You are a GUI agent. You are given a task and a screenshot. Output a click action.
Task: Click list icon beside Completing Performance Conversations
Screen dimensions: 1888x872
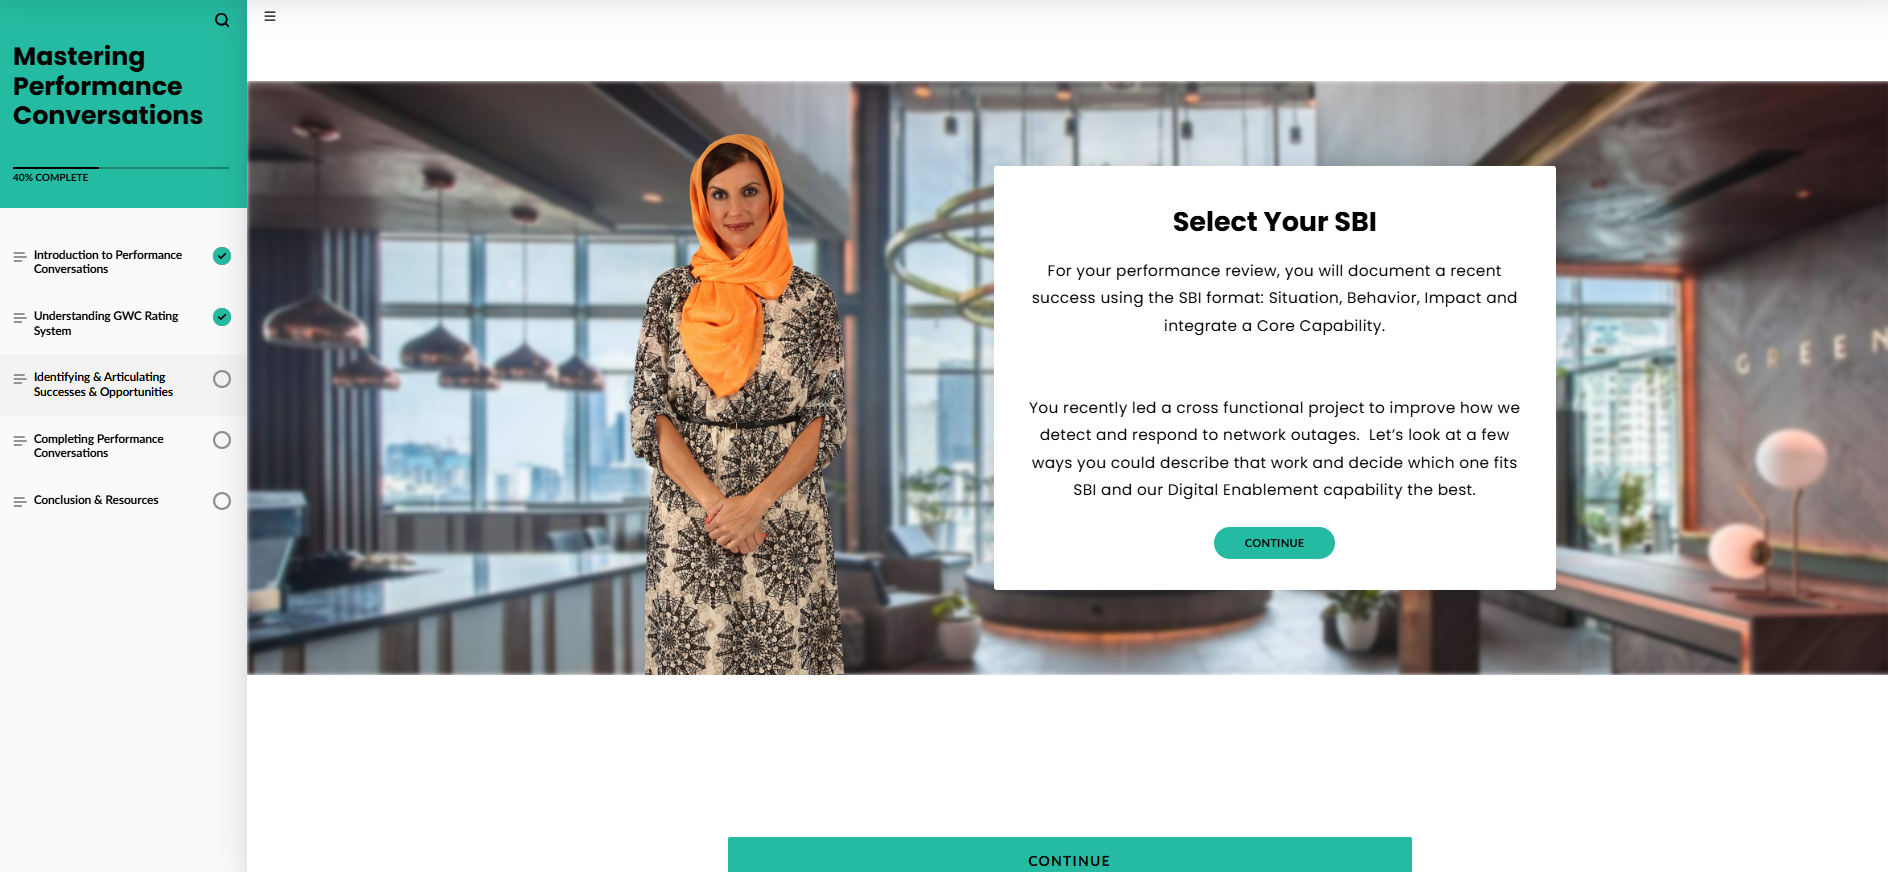tap(19, 441)
